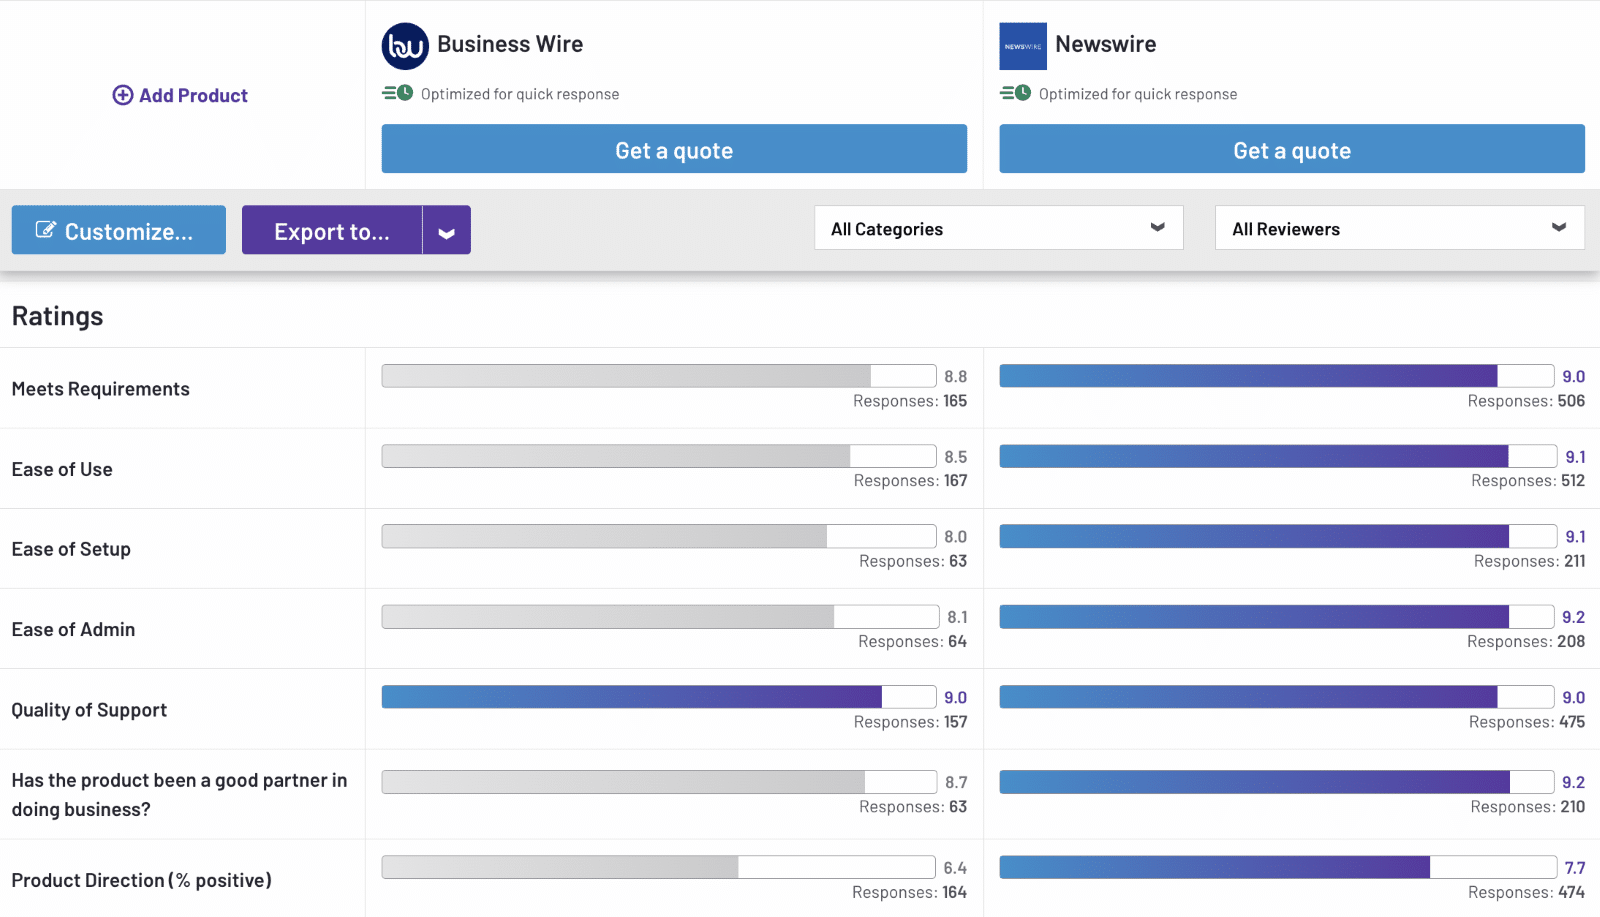The image size is (1600, 917).
Task: Open the Business Wire product name link
Action: (510, 44)
